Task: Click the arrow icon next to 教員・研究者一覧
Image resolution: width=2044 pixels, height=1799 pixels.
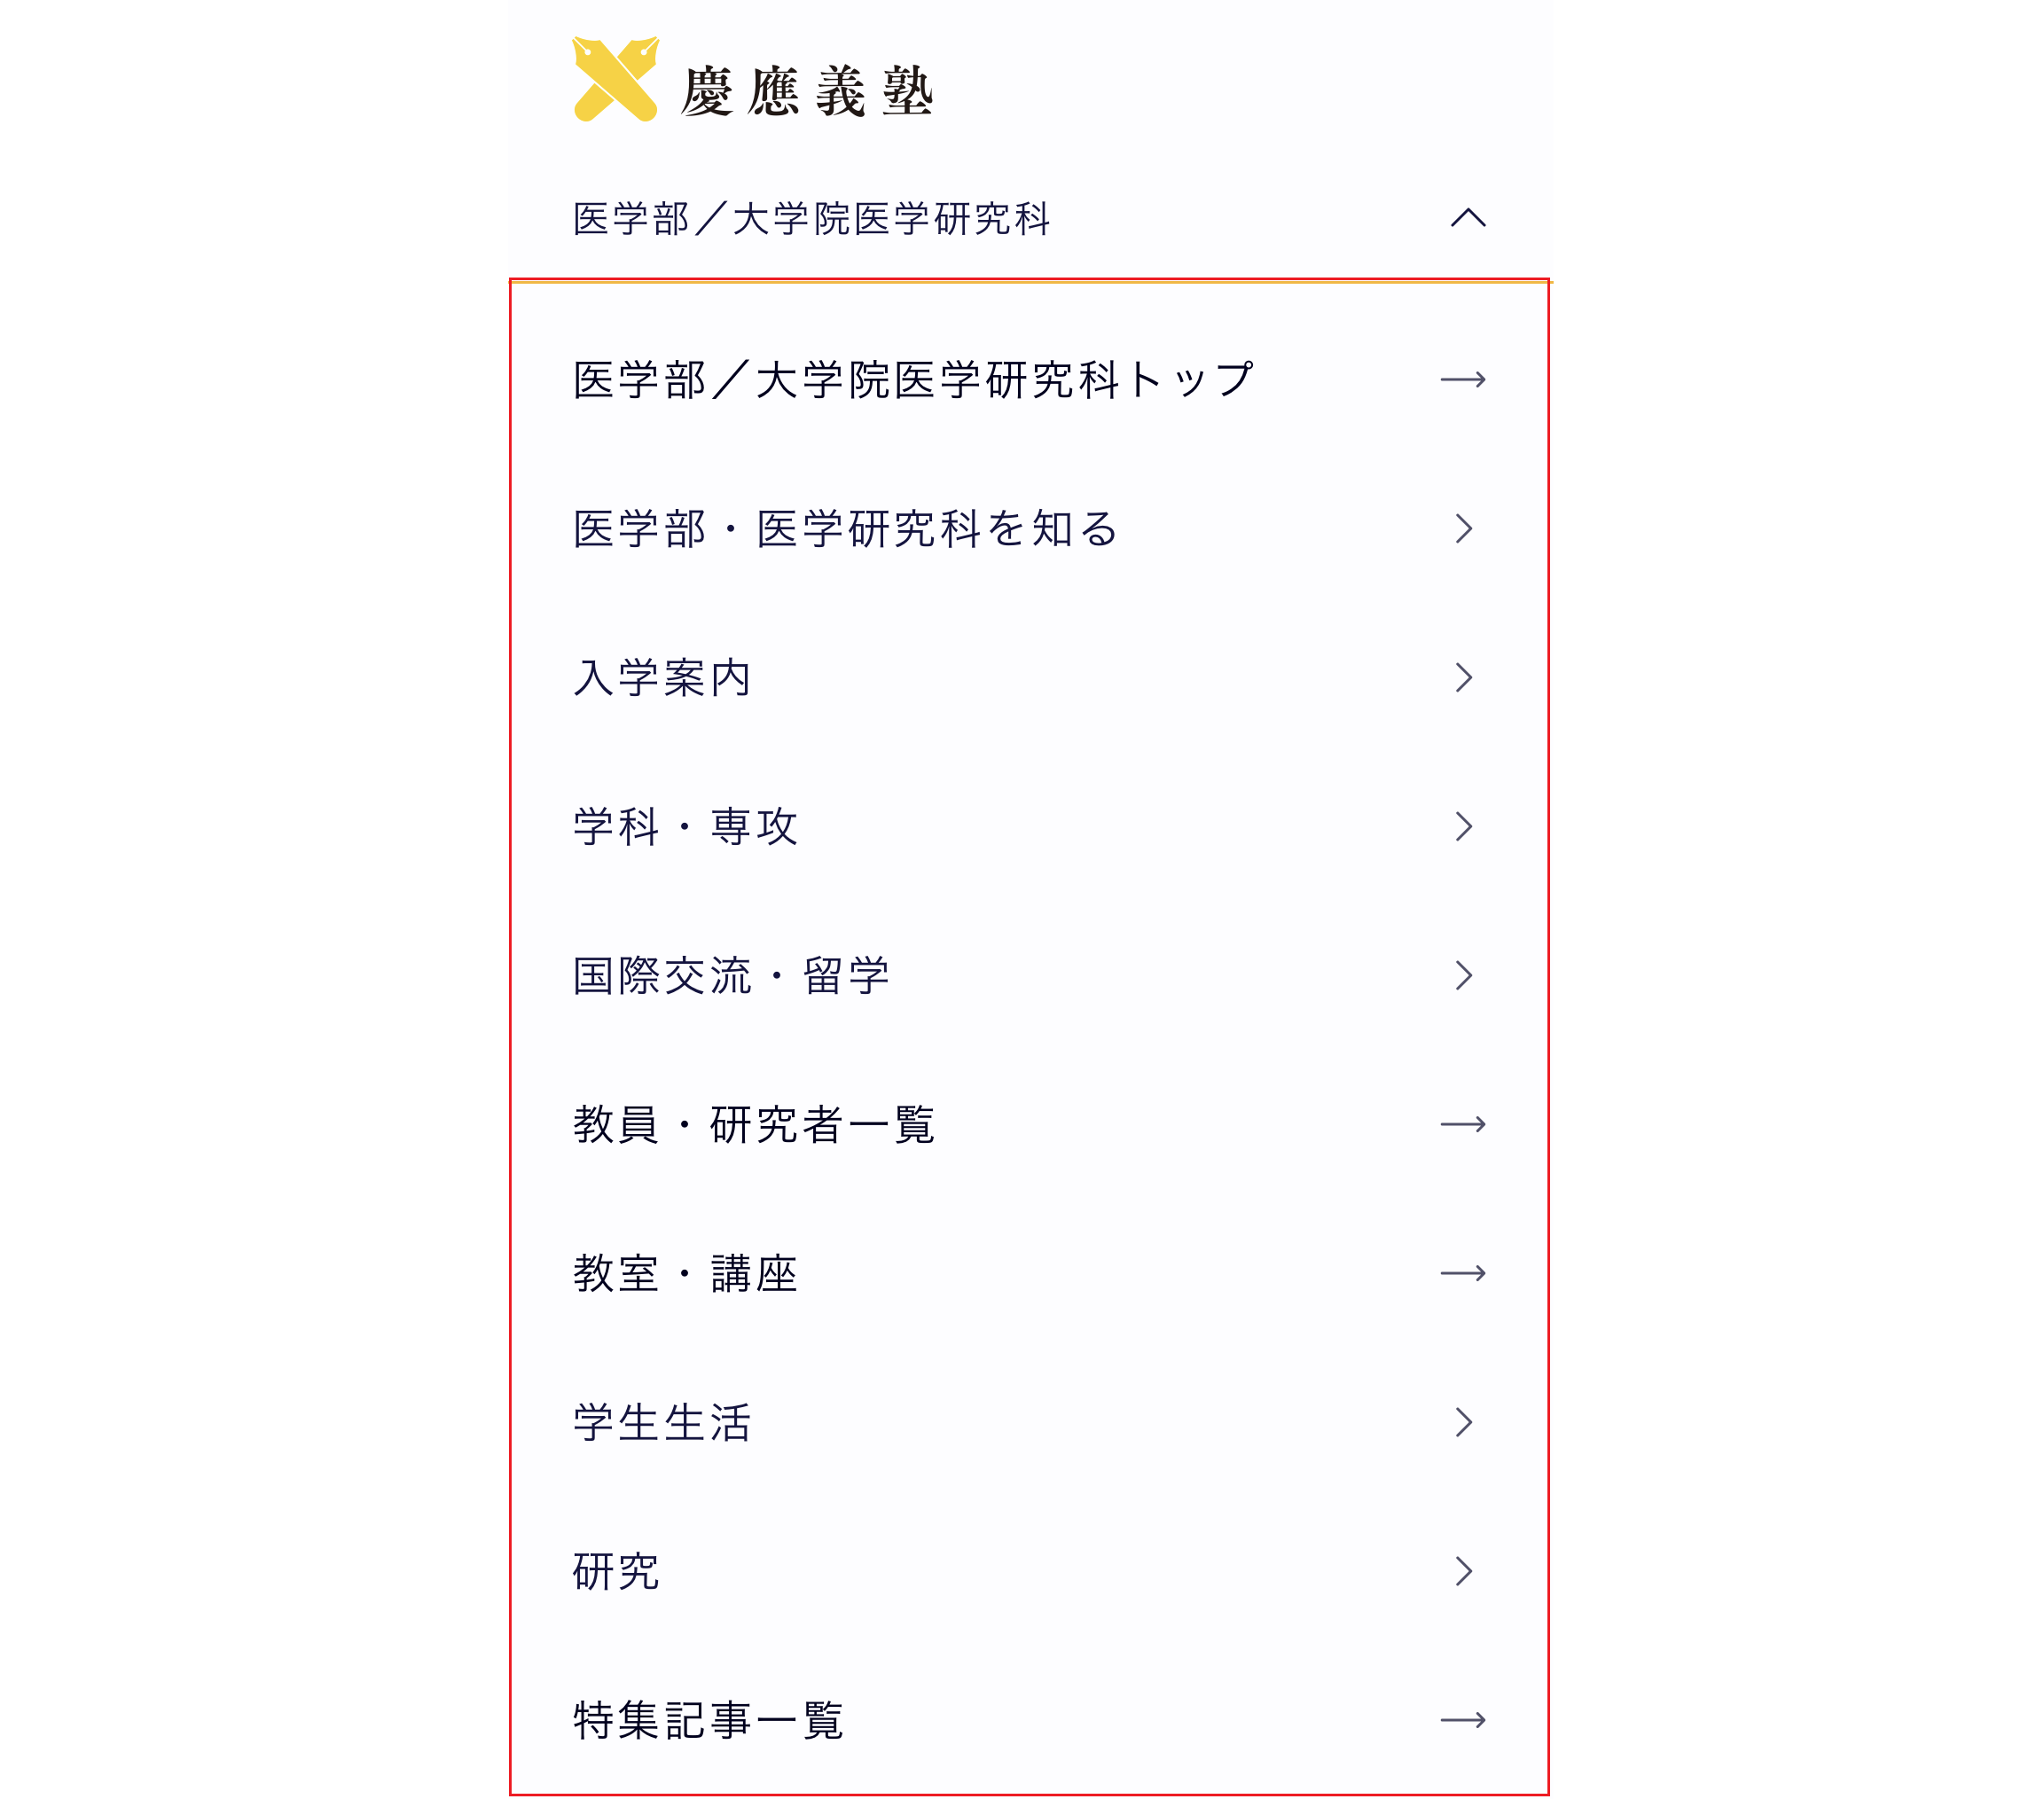Action: tap(1465, 1125)
